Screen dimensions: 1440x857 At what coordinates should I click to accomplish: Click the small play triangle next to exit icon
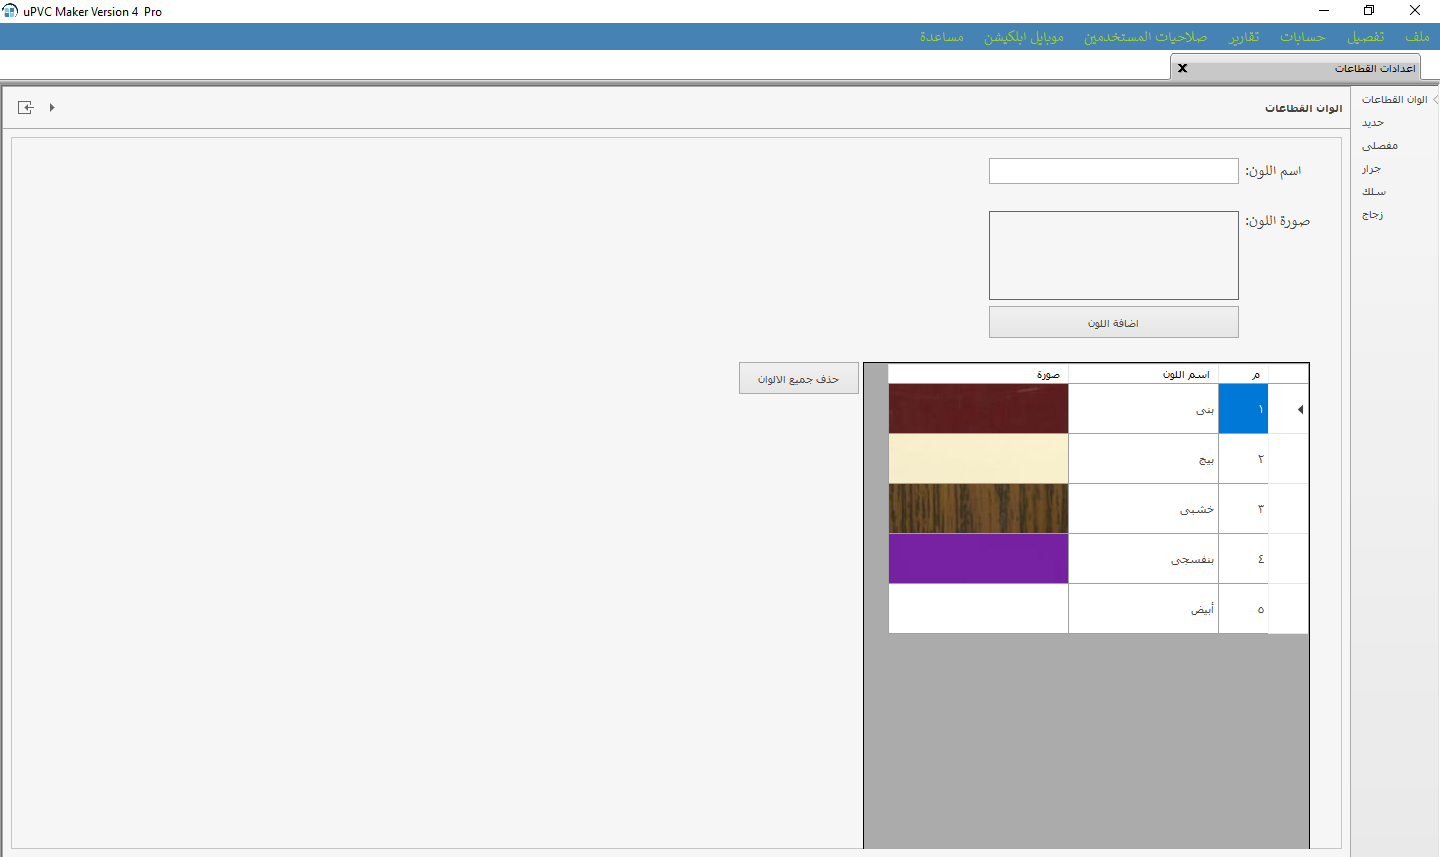52,107
